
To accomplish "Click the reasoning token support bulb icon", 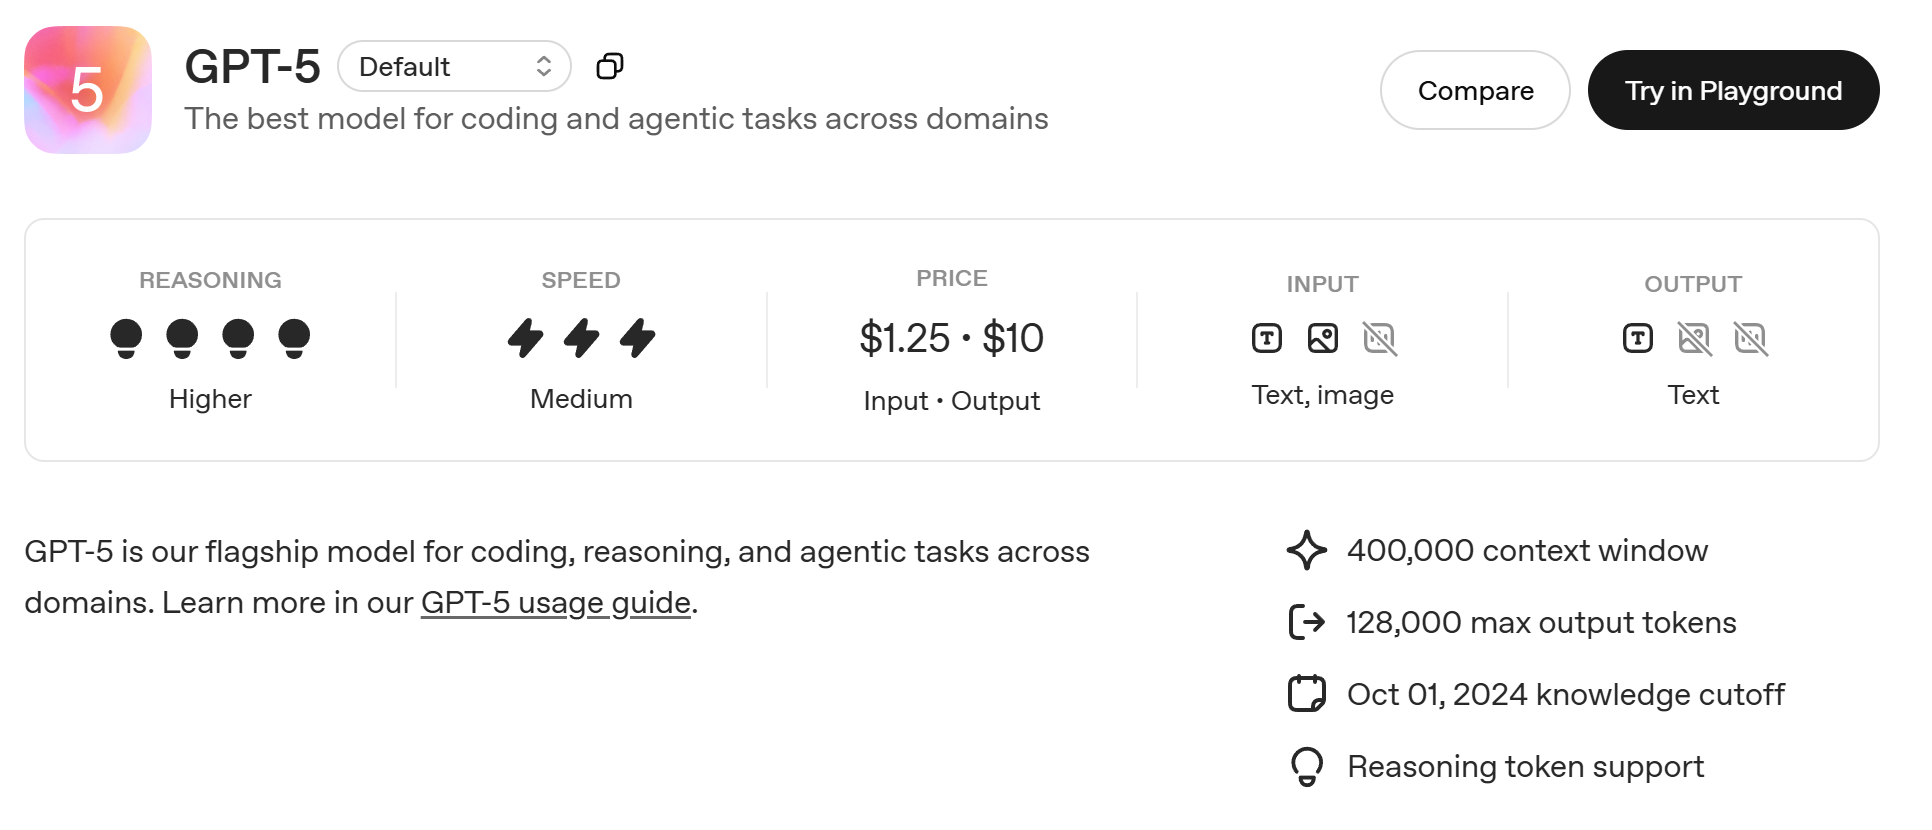I will pos(1306,767).
